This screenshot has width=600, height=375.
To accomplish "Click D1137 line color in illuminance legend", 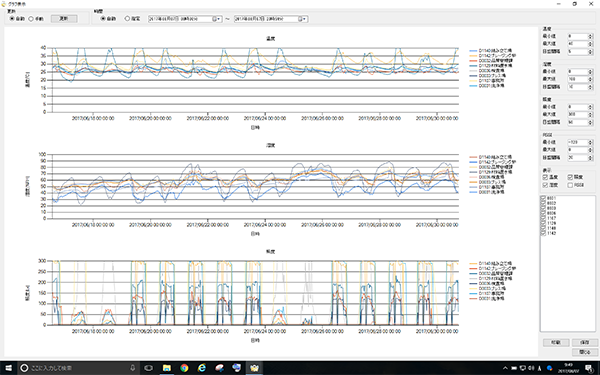I will point(473,293).
